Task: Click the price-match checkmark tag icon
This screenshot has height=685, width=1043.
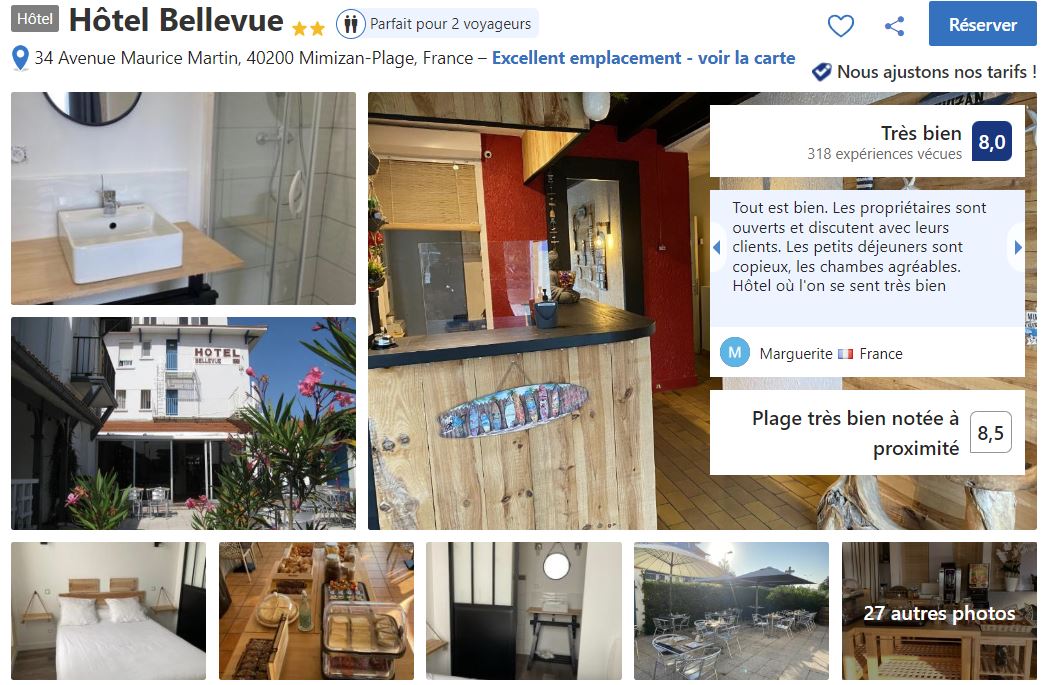Action: pos(821,72)
